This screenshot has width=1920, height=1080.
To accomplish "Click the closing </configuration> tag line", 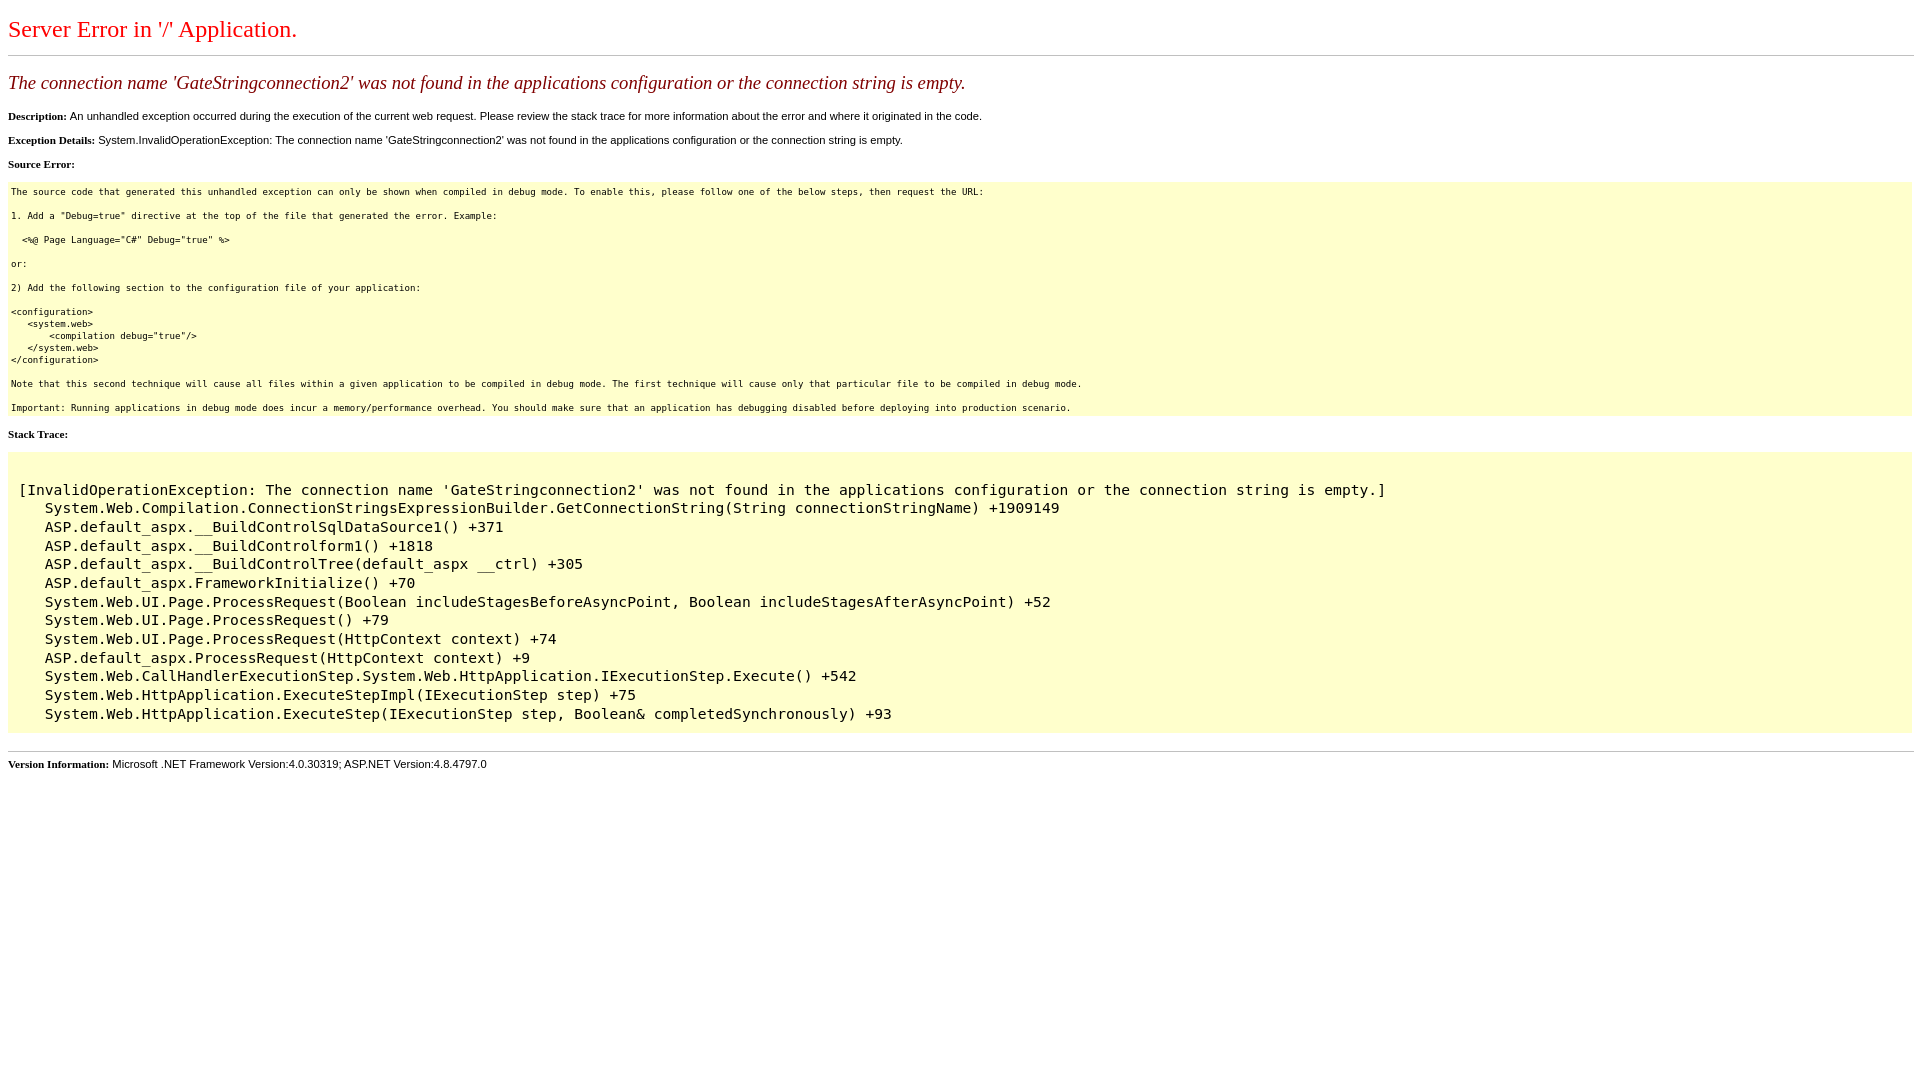I will coord(55,361).
